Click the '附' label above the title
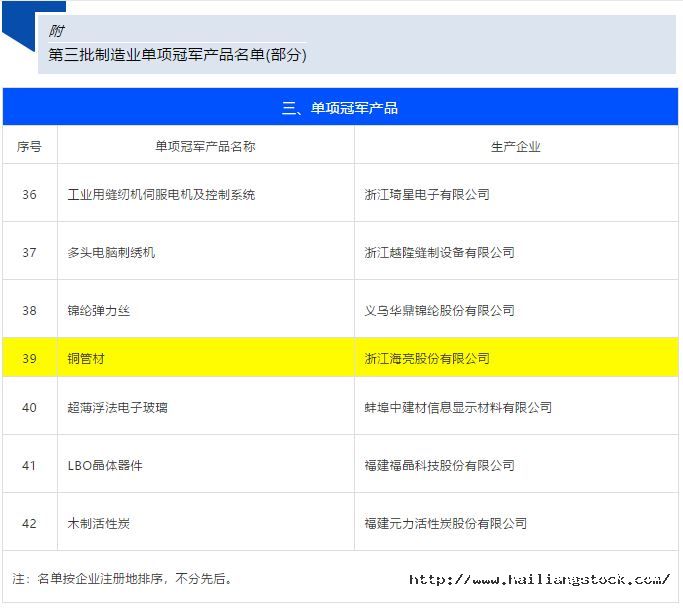683x609 pixels. pos(56,31)
